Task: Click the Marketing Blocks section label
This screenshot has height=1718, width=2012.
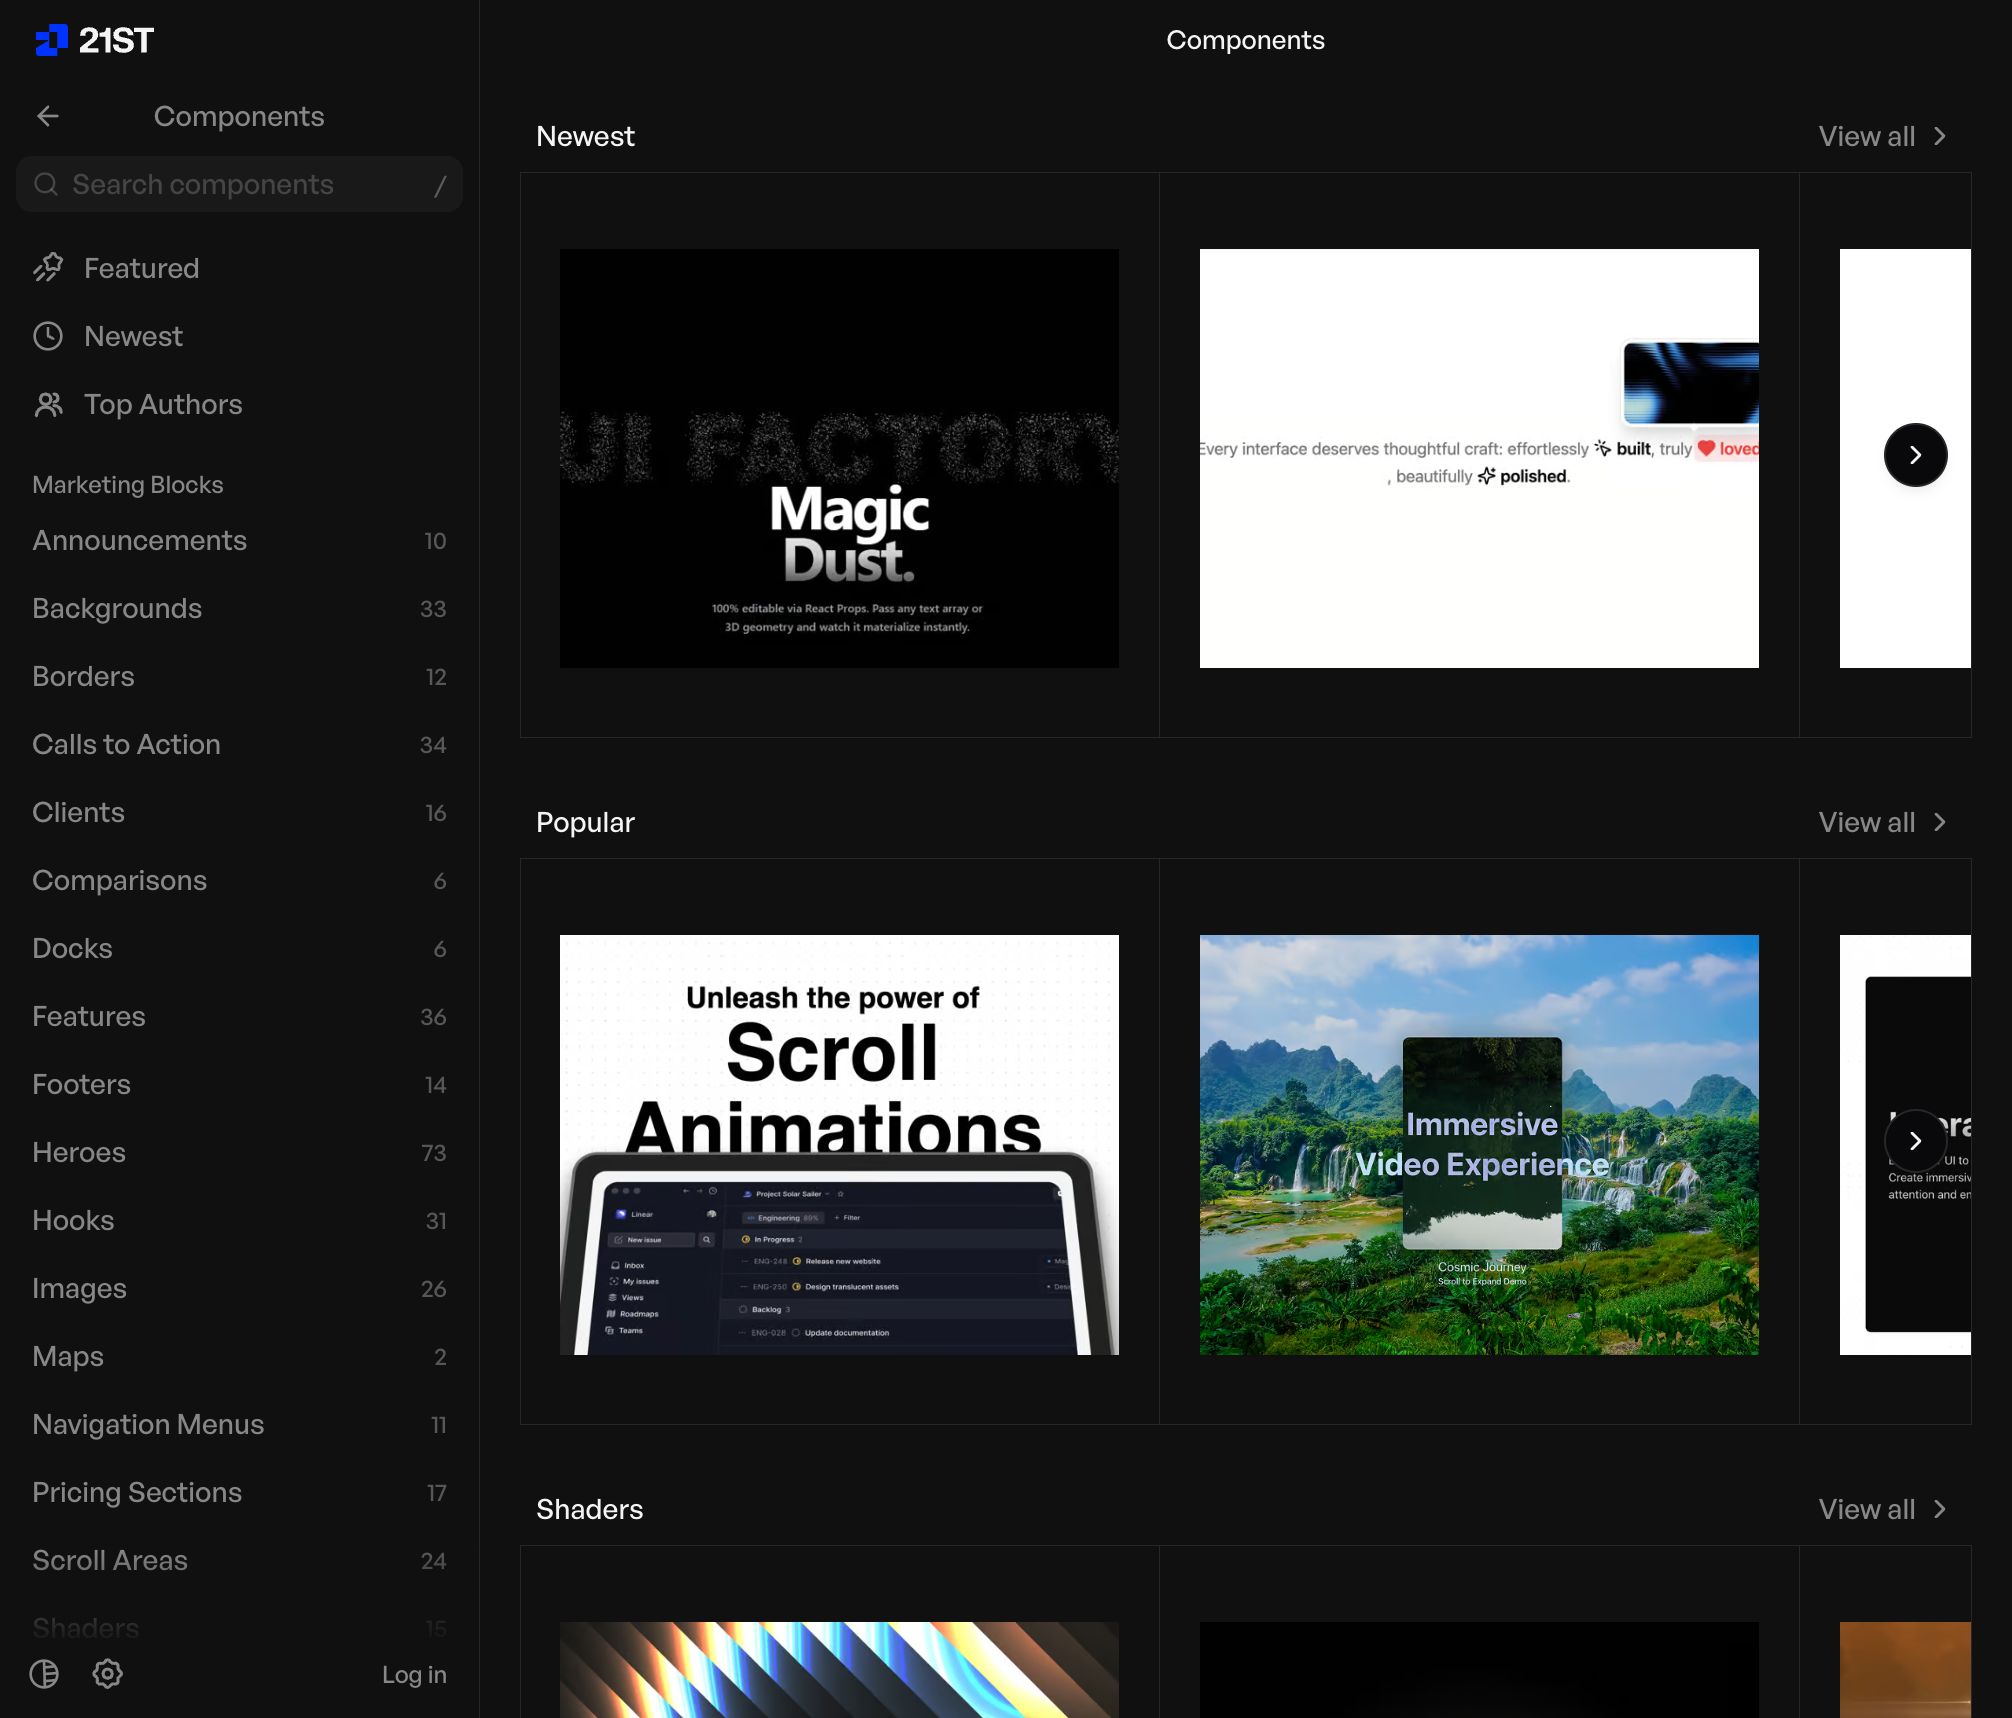Action: [128, 484]
